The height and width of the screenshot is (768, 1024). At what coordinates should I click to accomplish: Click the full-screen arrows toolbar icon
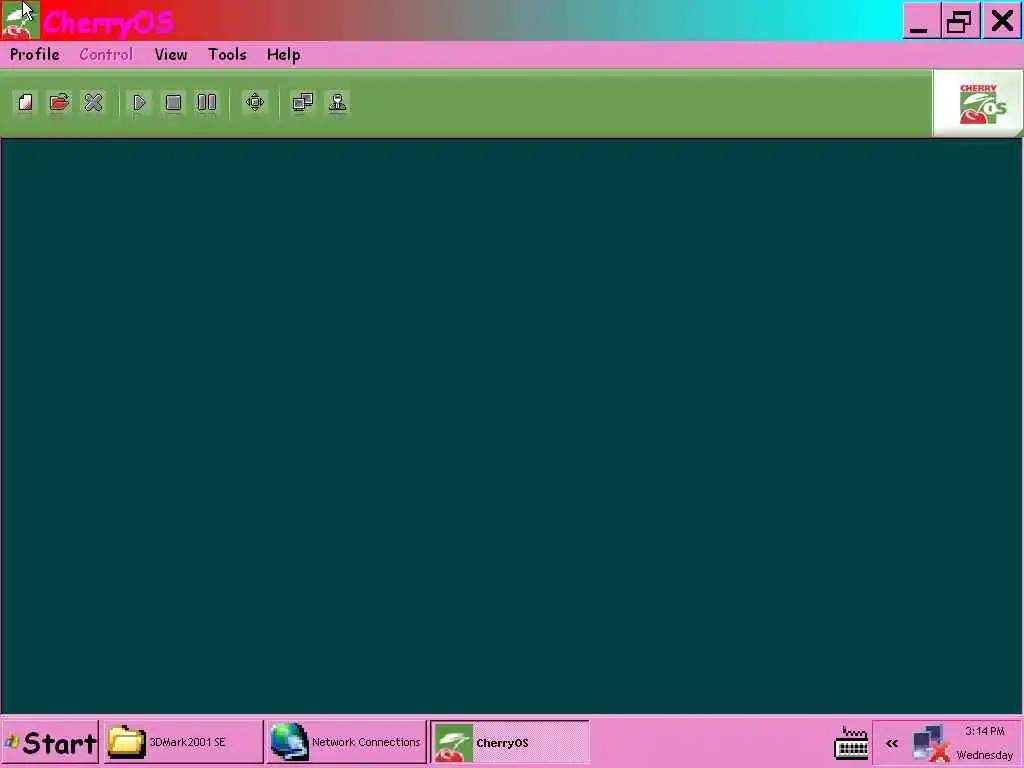[x=255, y=103]
